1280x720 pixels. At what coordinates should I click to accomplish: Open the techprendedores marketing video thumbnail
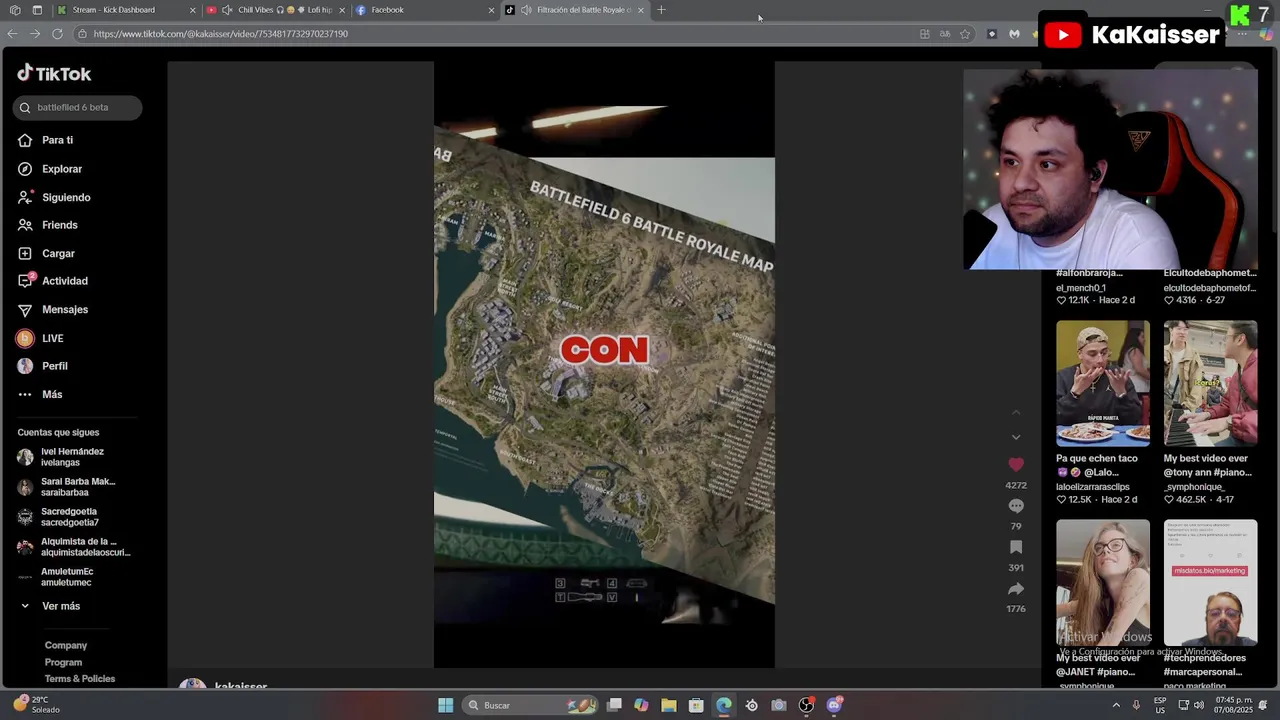coord(1210,582)
